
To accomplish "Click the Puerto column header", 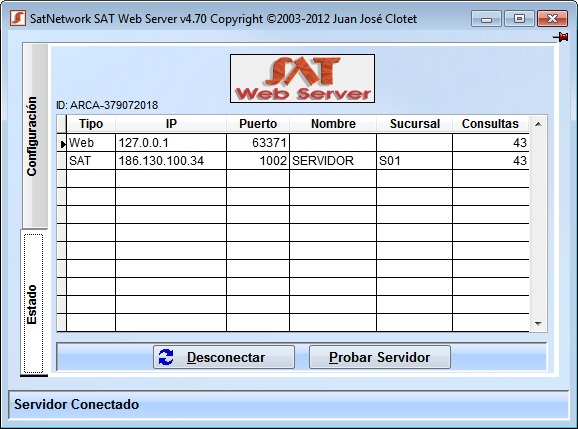I will coord(258,124).
